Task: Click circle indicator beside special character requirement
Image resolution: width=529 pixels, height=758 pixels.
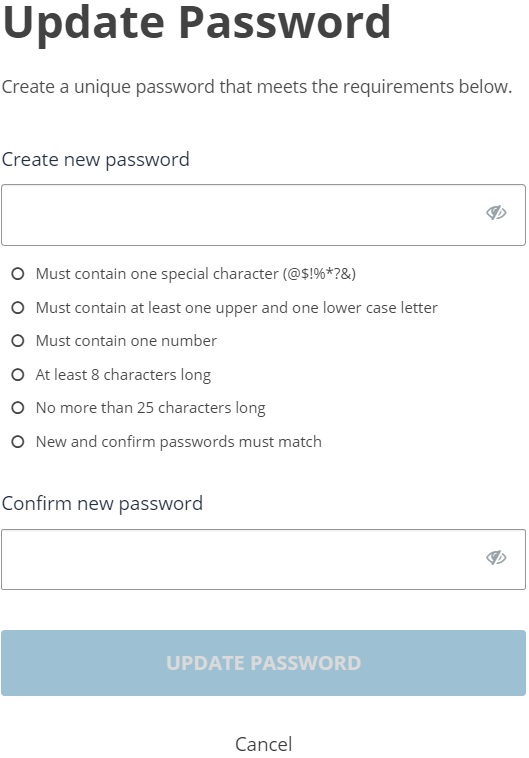Action: 18,274
